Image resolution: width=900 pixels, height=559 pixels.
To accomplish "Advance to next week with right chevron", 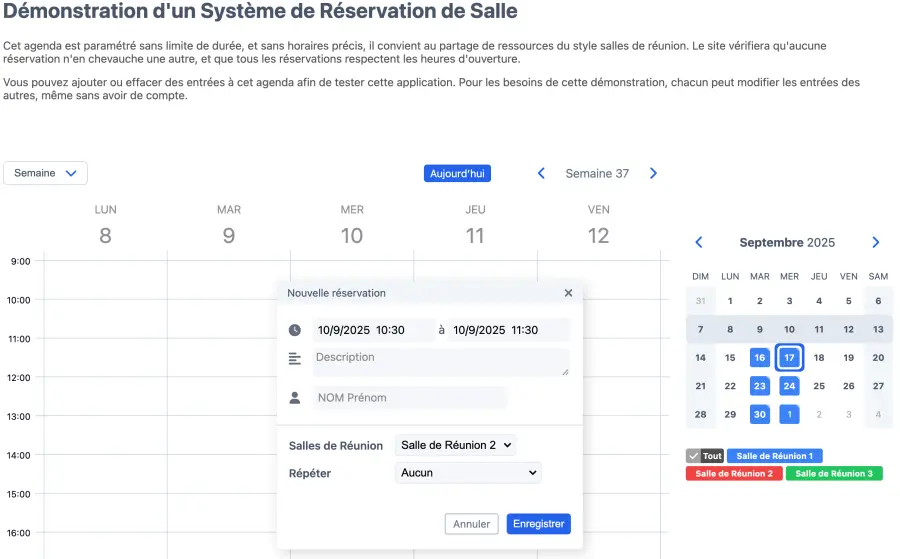I will (x=653, y=173).
